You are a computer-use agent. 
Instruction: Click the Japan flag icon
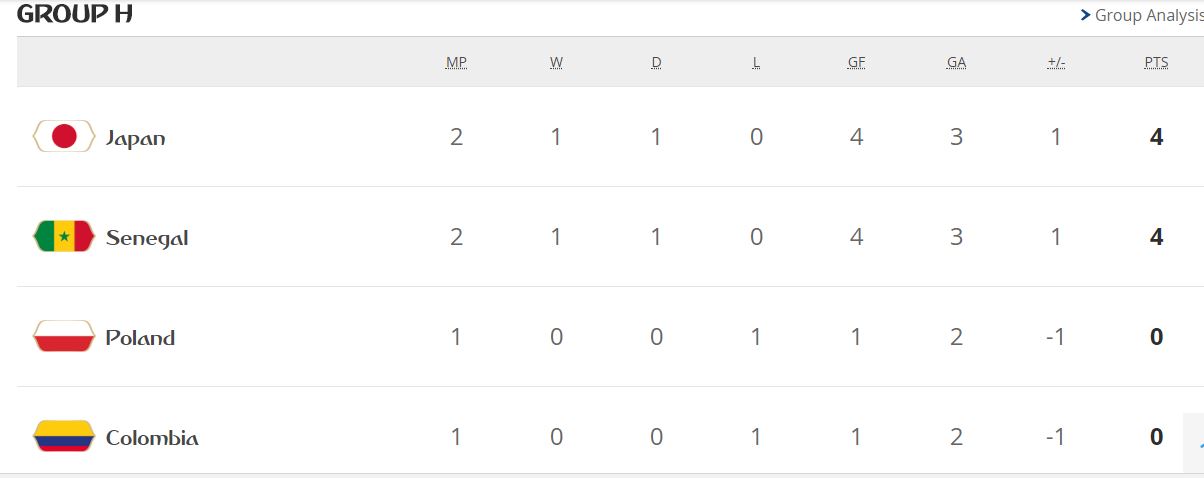64,137
